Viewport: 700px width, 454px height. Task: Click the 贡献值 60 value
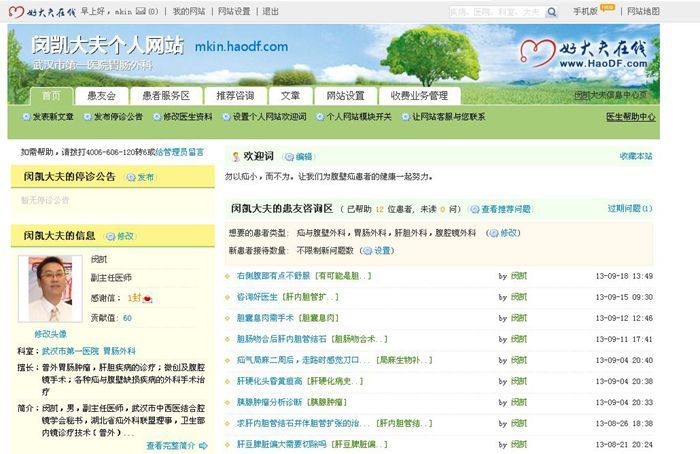click(127, 318)
